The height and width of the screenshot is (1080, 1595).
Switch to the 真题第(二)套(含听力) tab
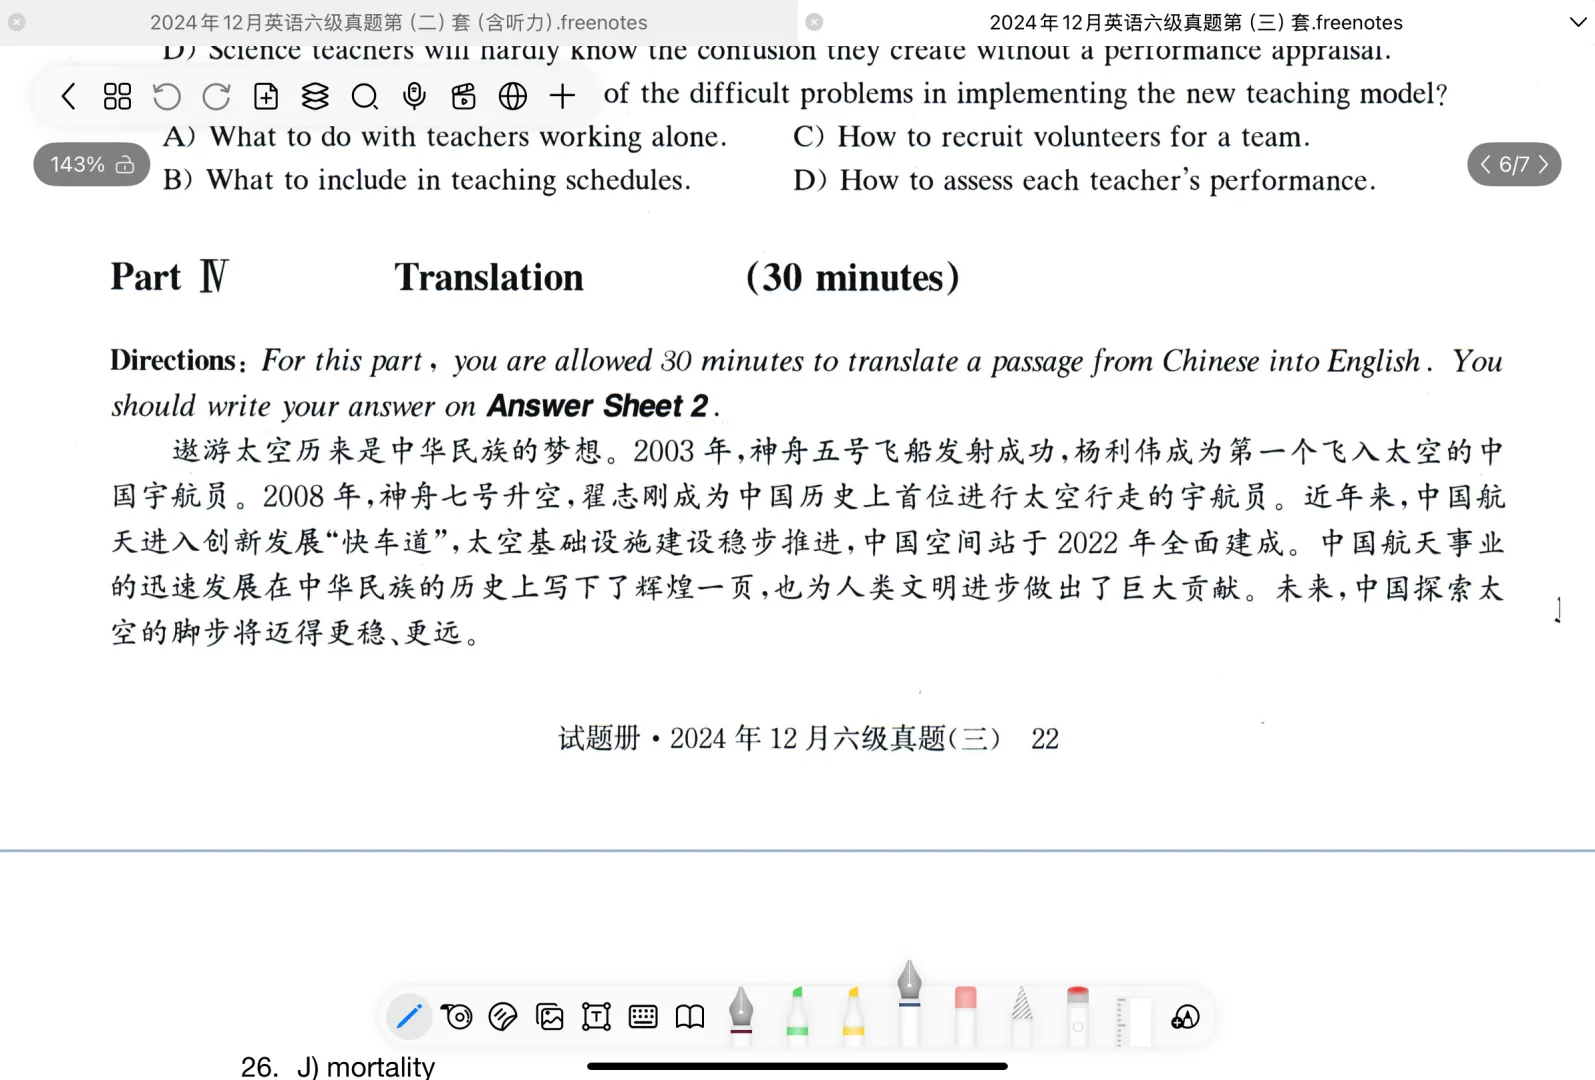(x=399, y=22)
